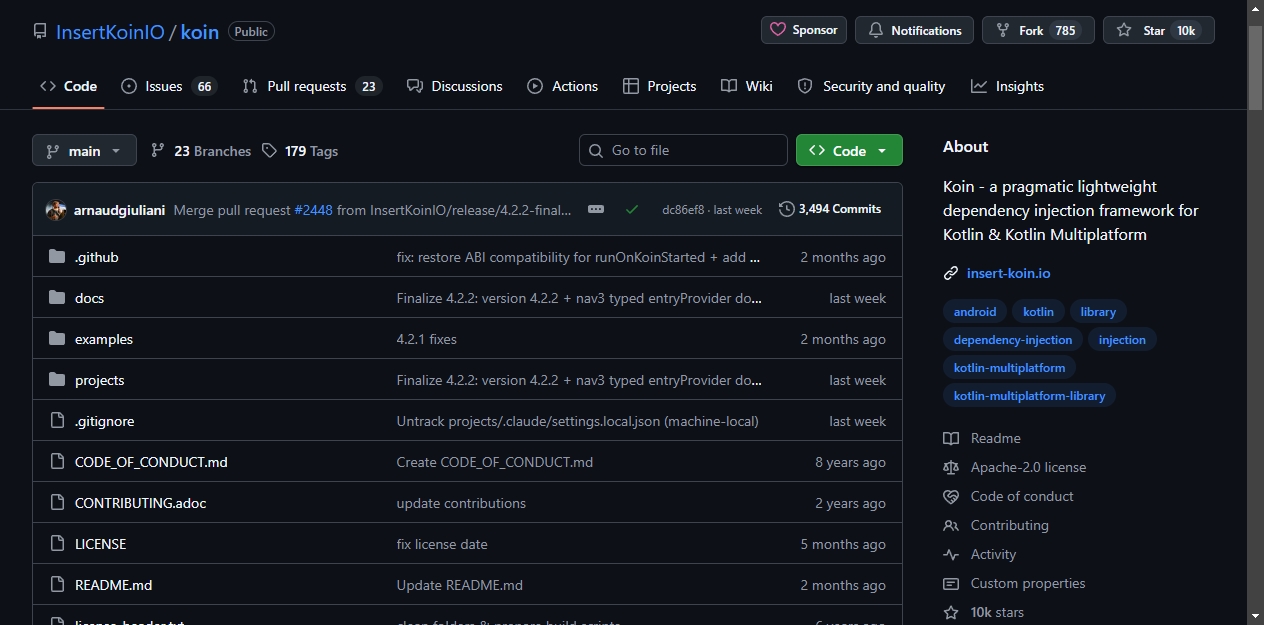This screenshot has width=1264, height=625.
Task: Open the Discussions tab
Action: [x=454, y=86]
